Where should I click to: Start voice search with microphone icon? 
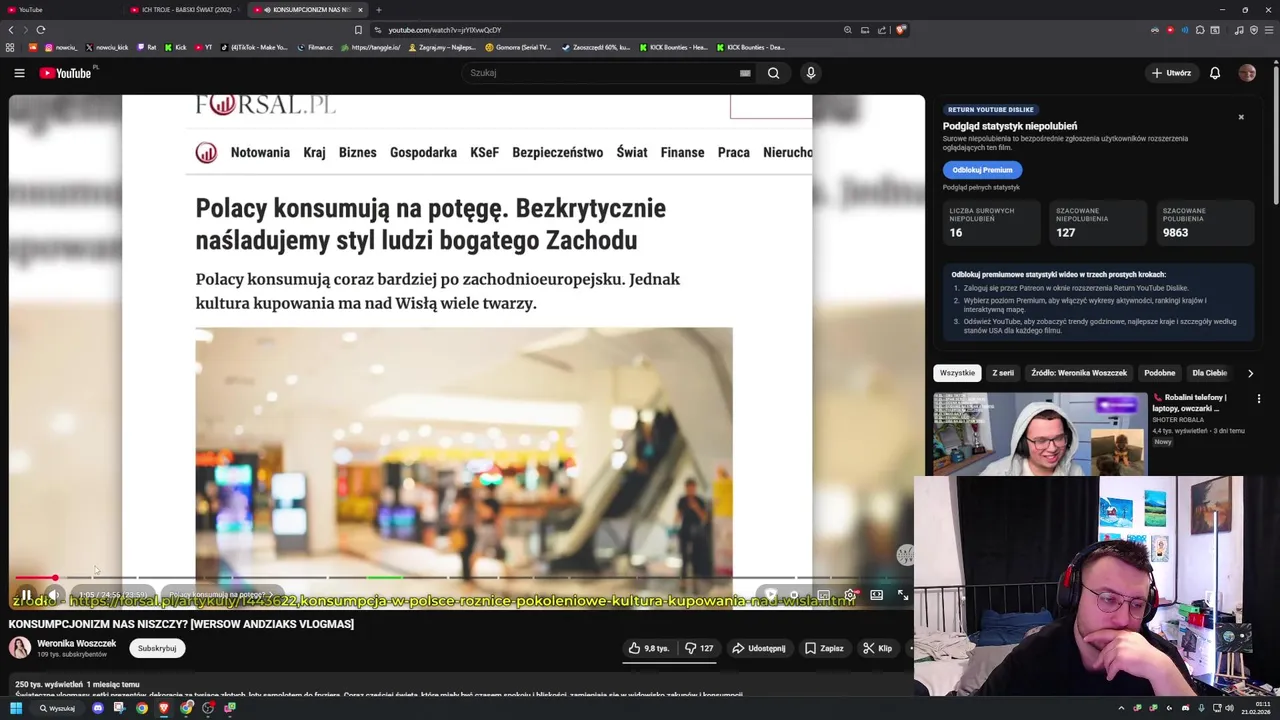pyautogui.click(x=811, y=73)
